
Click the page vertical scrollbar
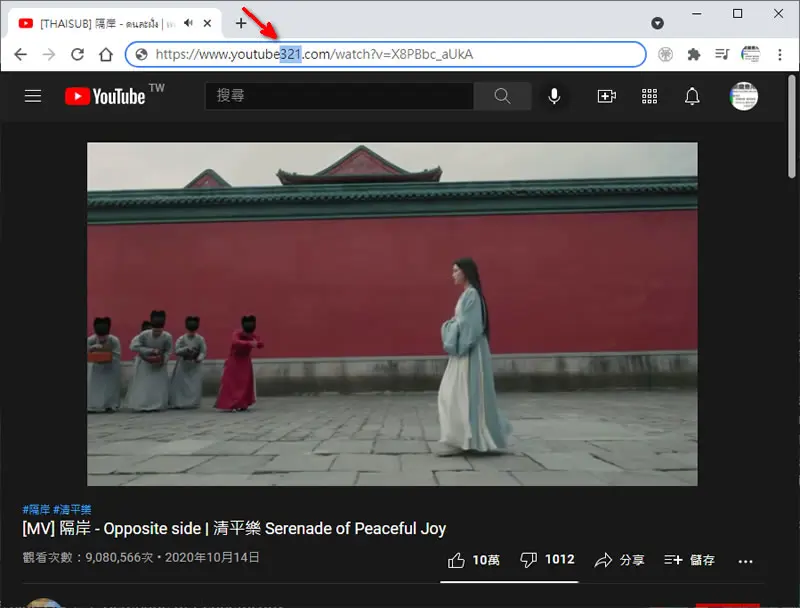pyautogui.click(x=791, y=126)
